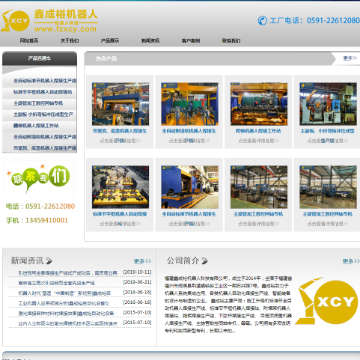Open sidebar category 全自动附墙架机器人焊接生产线

tap(44, 137)
